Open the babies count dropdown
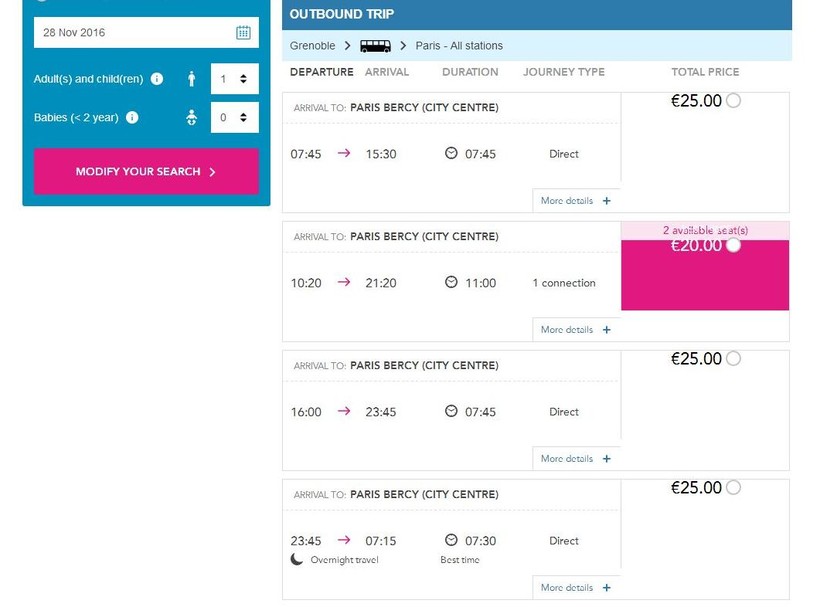This screenshot has width=820, height=607. (234, 118)
